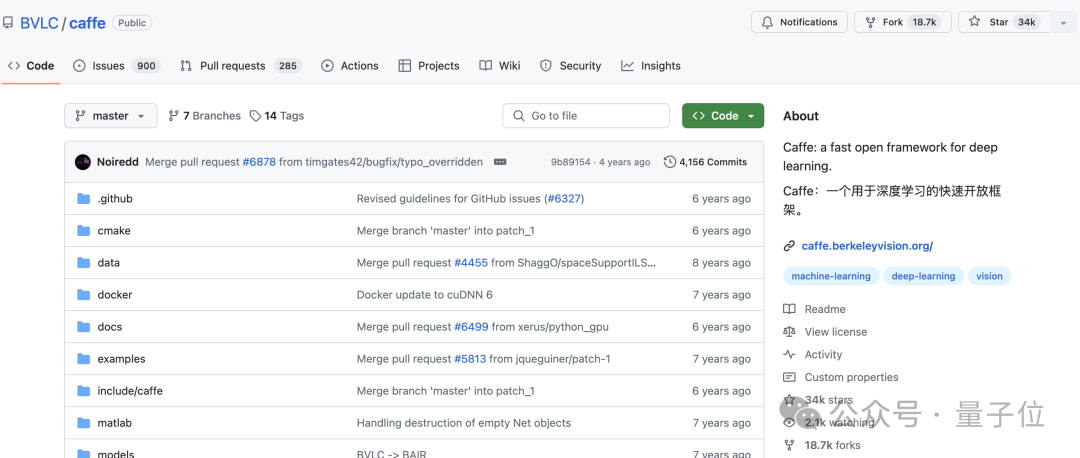Open the .github folder name
This screenshot has height=458, width=1080.
coord(115,198)
